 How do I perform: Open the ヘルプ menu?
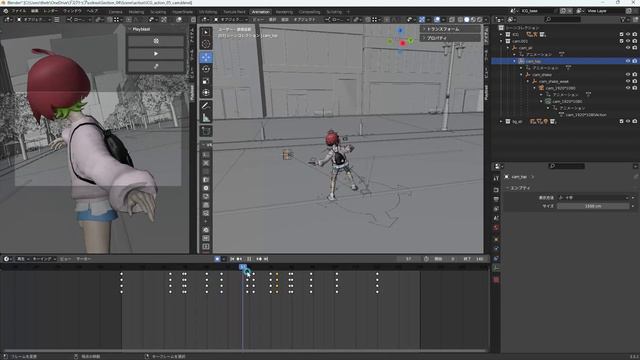92,11
